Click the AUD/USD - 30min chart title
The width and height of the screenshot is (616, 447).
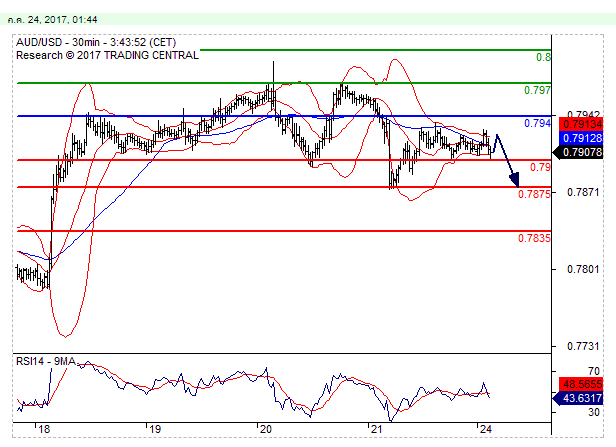pyautogui.click(x=96, y=42)
